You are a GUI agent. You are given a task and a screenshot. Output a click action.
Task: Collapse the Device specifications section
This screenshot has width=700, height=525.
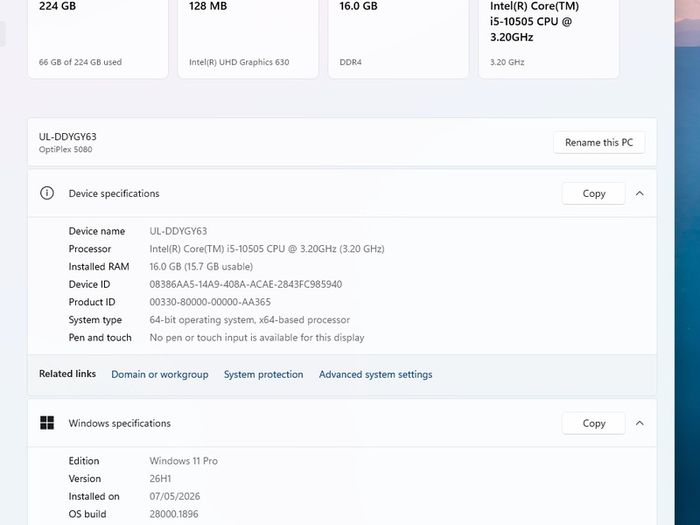coord(640,193)
